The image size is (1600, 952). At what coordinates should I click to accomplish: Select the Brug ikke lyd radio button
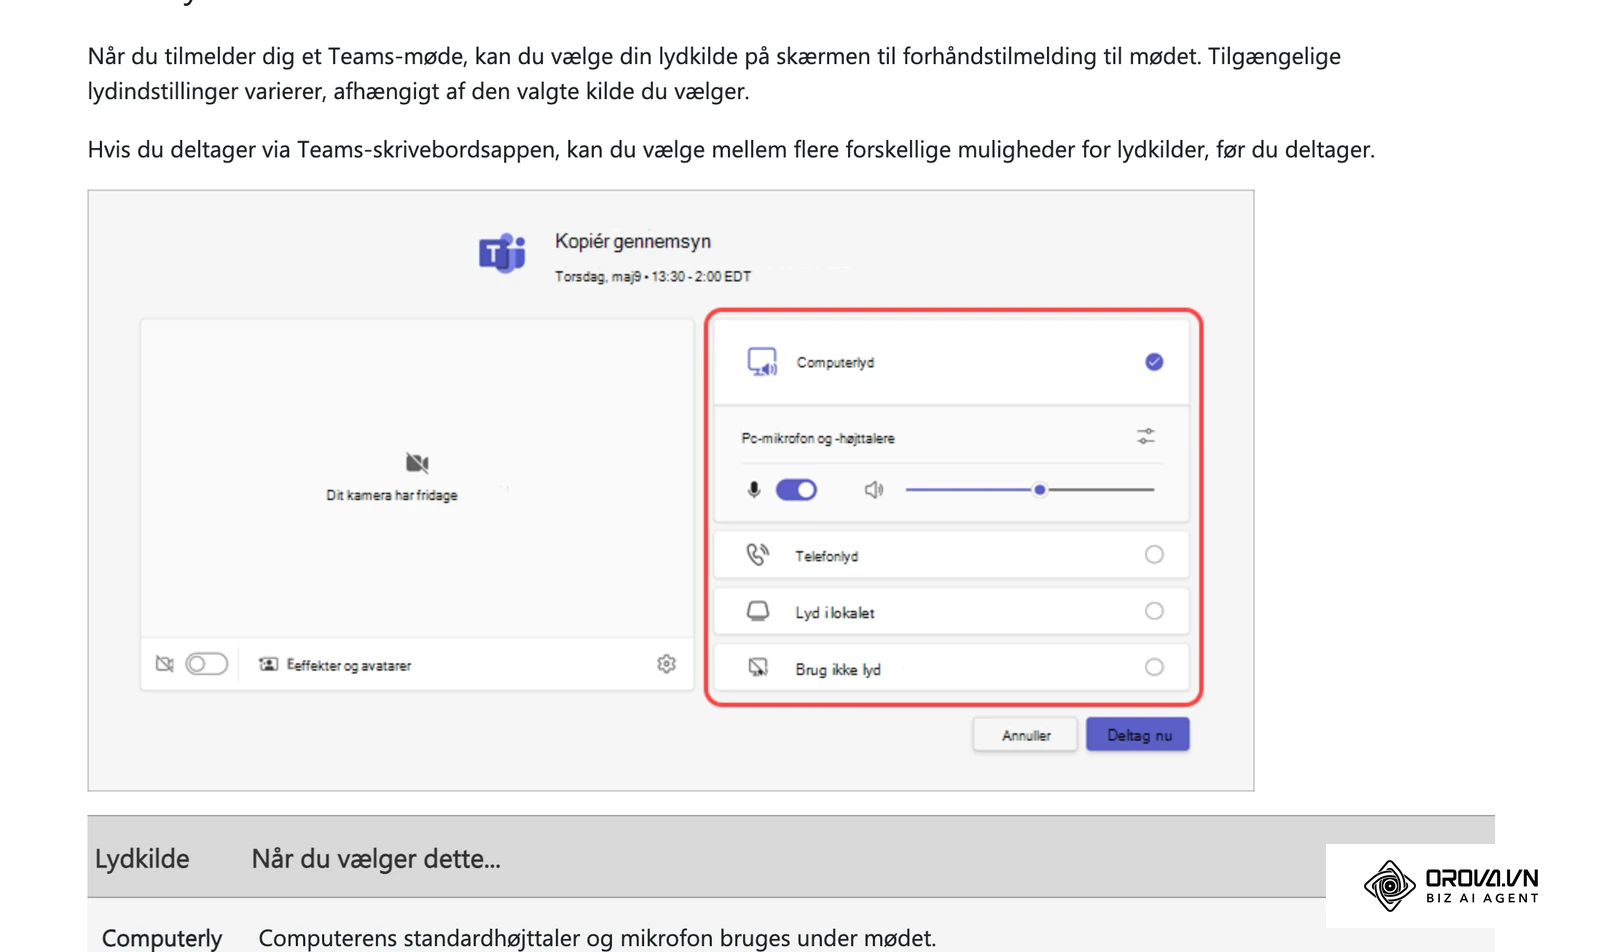tap(1154, 667)
